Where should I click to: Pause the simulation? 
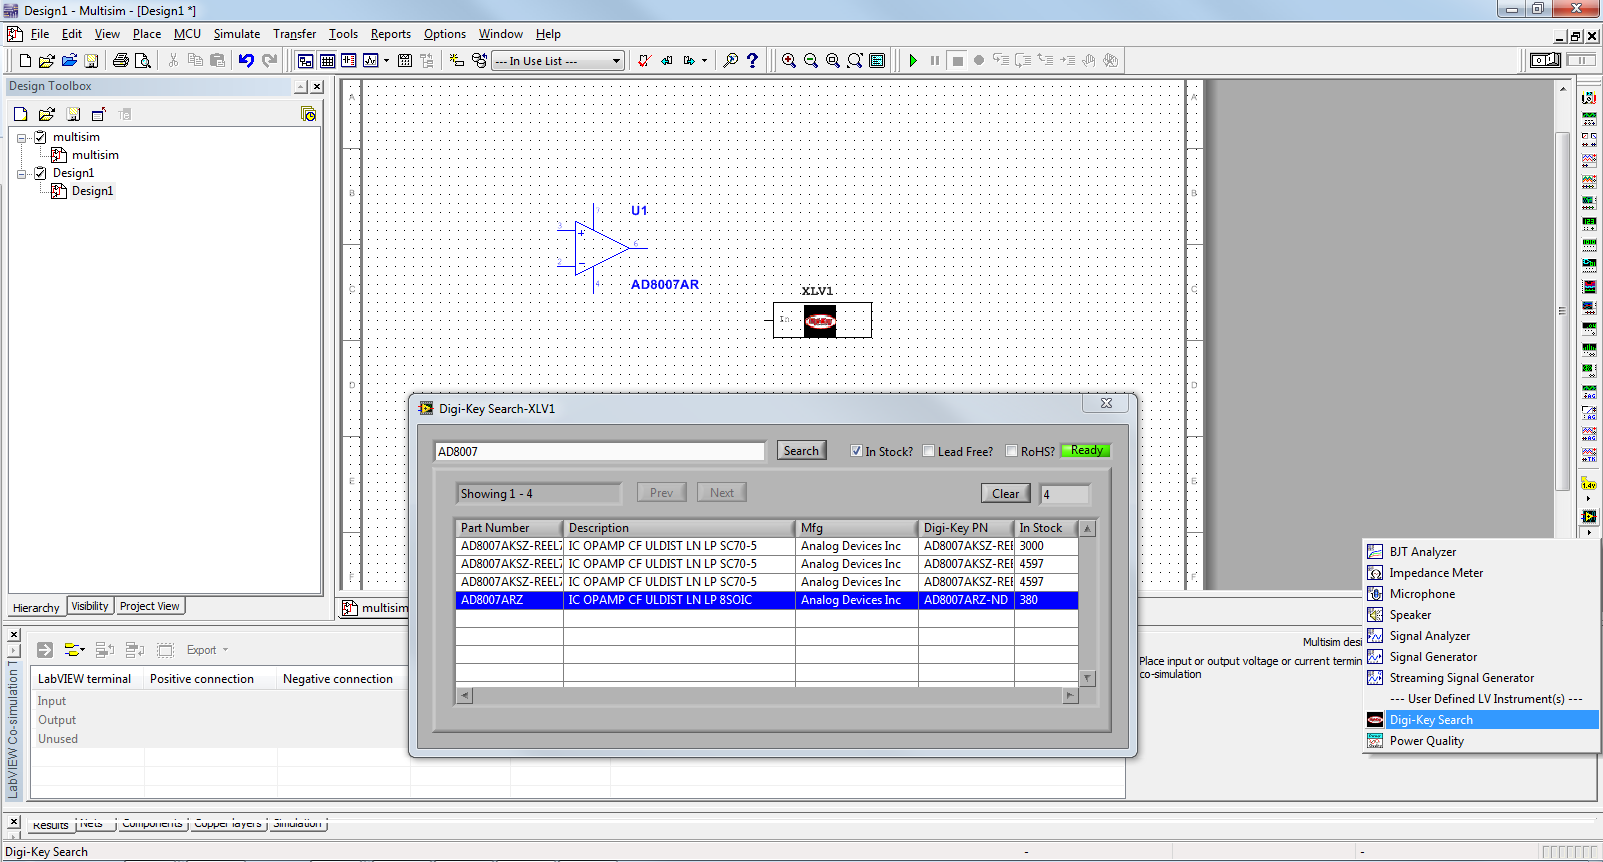click(x=935, y=61)
